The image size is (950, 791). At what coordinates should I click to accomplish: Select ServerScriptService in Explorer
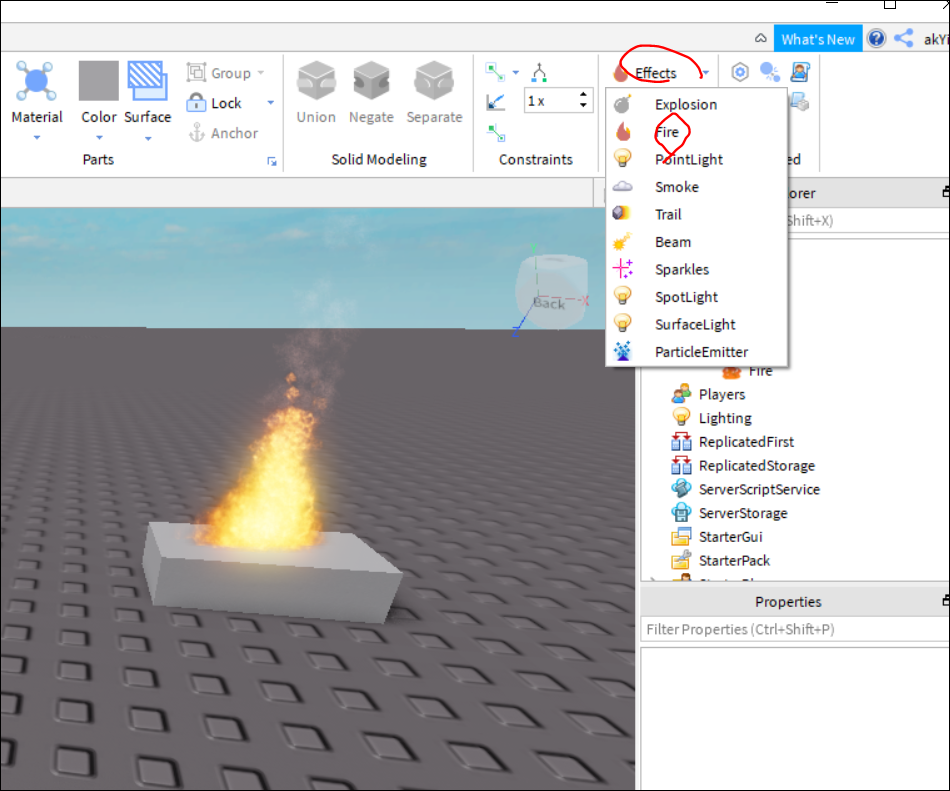[x=759, y=489]
